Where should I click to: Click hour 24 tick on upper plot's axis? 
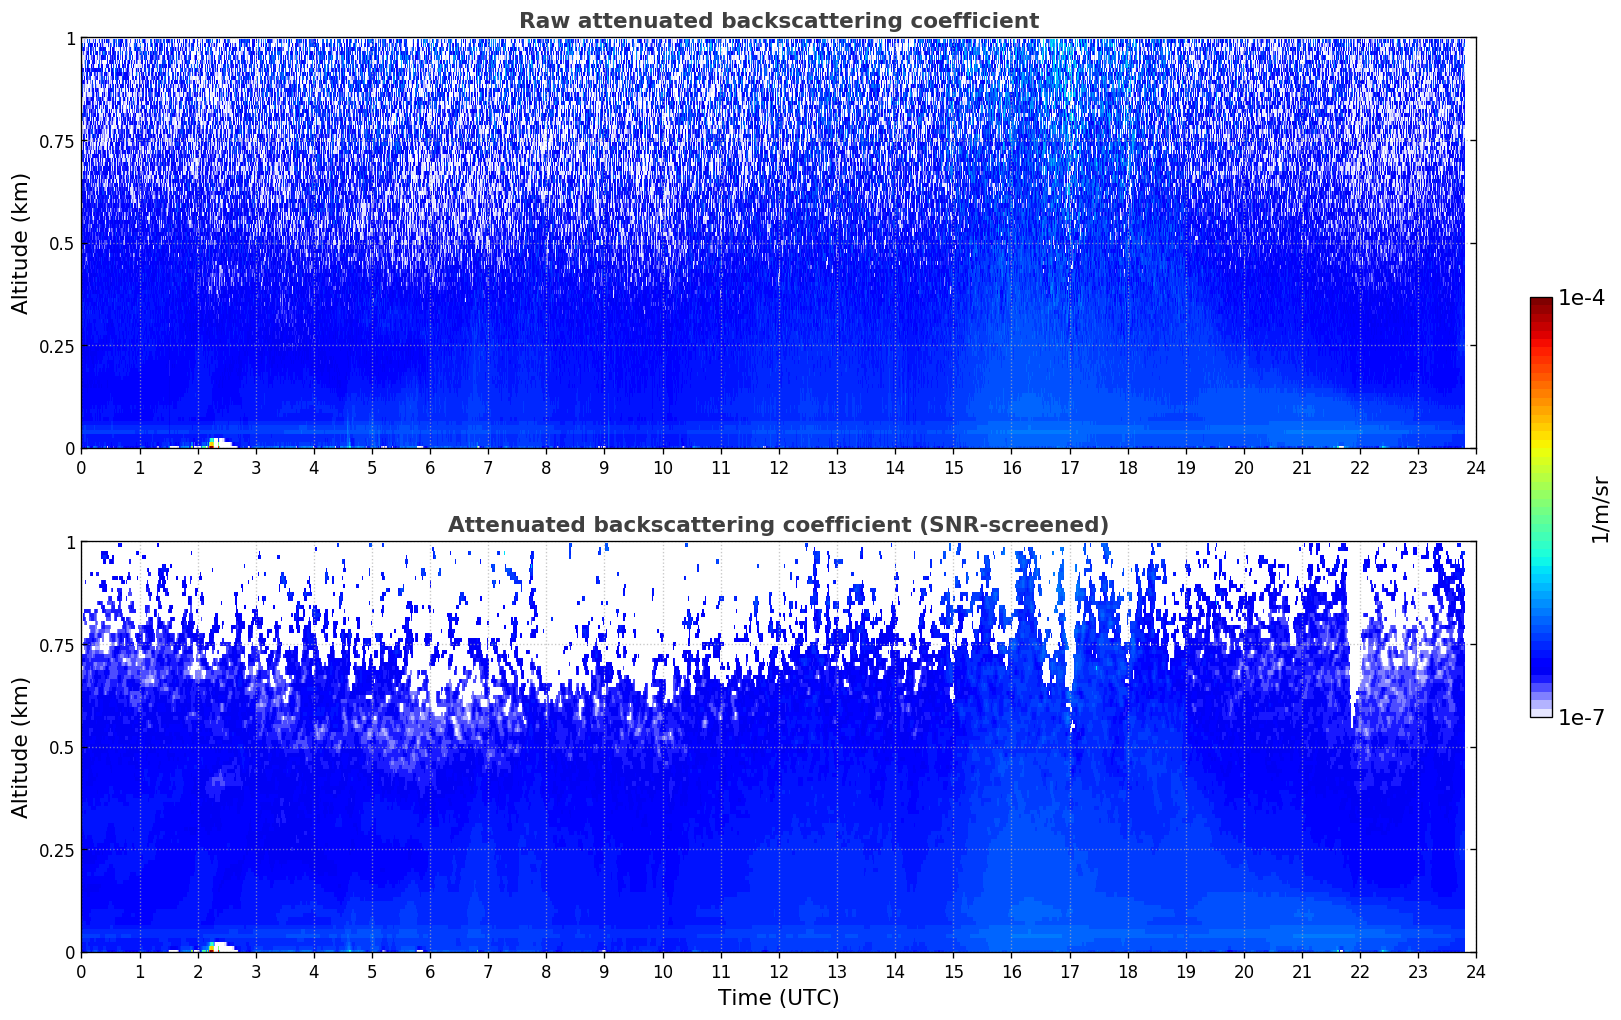pyautogui.click(x=1476, y=467)
